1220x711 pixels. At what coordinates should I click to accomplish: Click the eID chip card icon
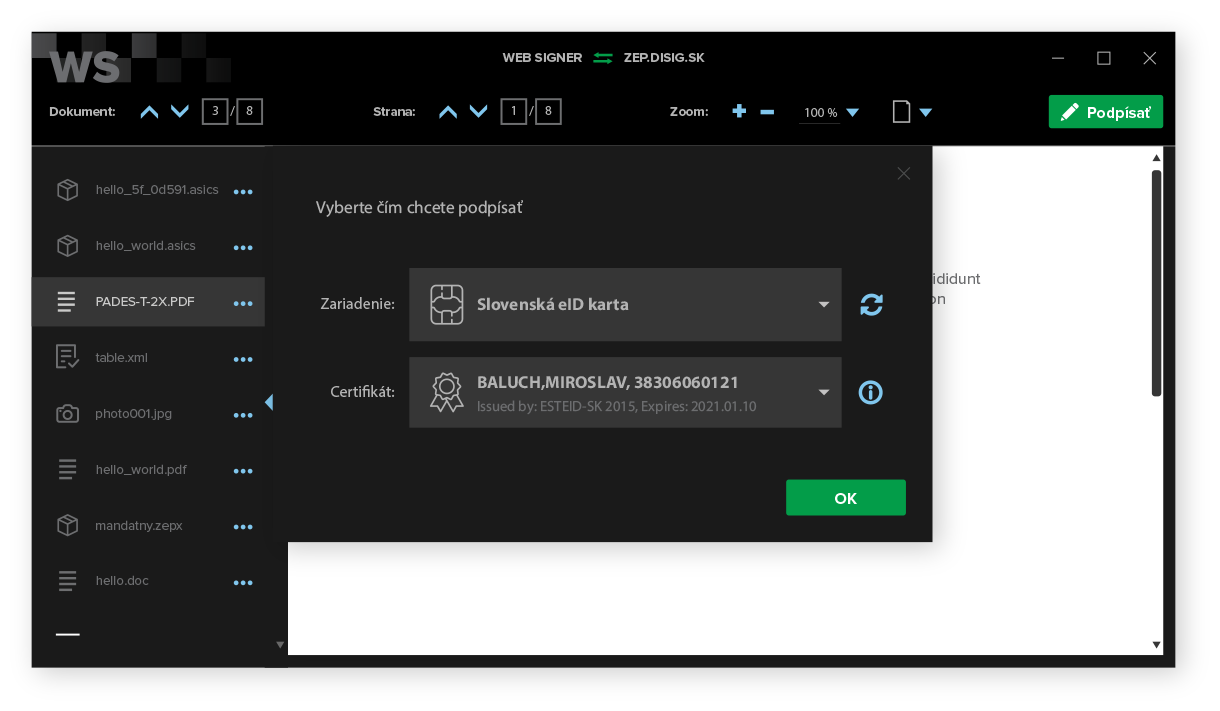pos(446,305)
